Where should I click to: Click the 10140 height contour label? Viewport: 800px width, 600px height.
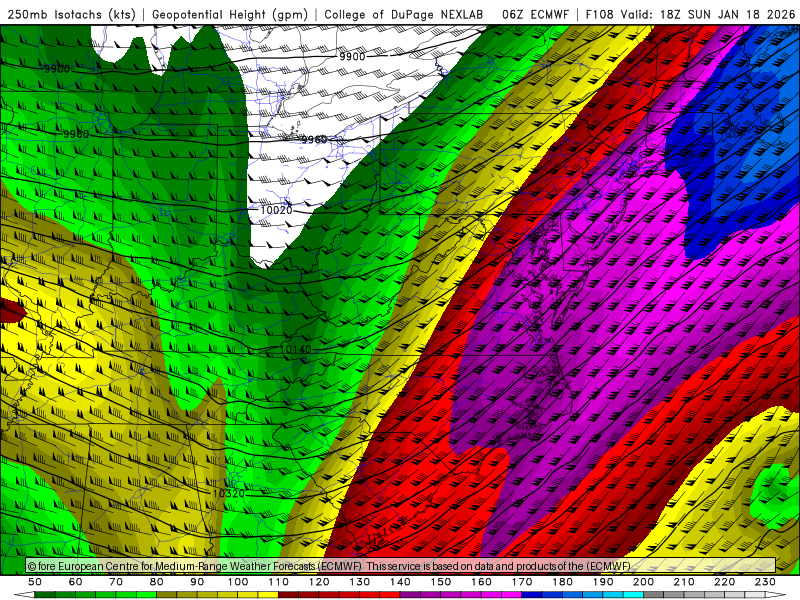coord(296,349)
